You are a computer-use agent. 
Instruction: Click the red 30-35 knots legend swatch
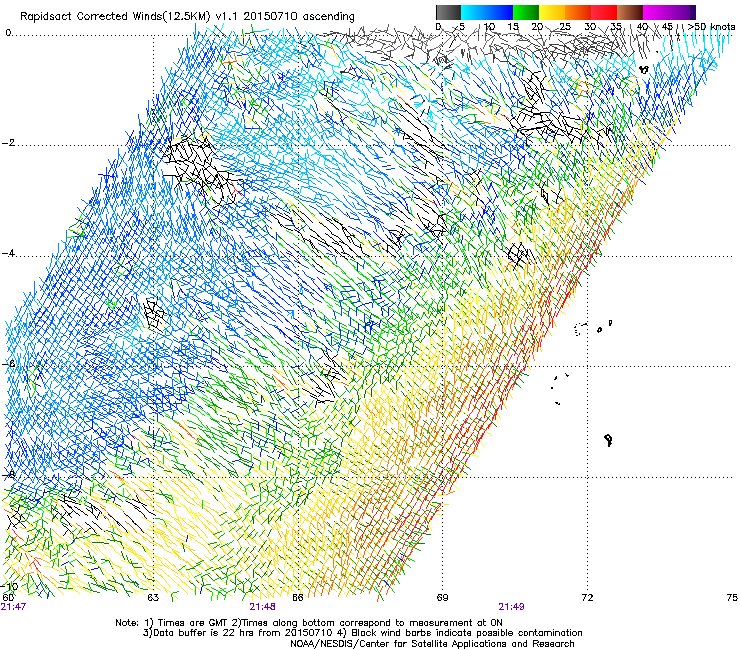(604, 12)
